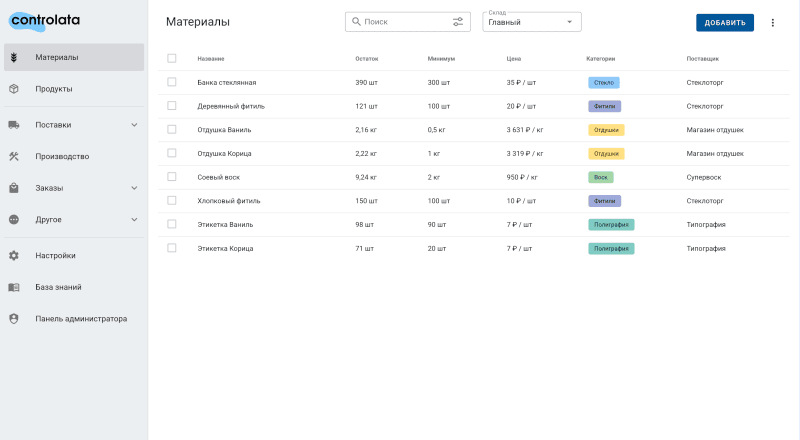Select the Соевый воск row checkbox
This screenshot has width=800, height=440.
[x=172, y=177]
